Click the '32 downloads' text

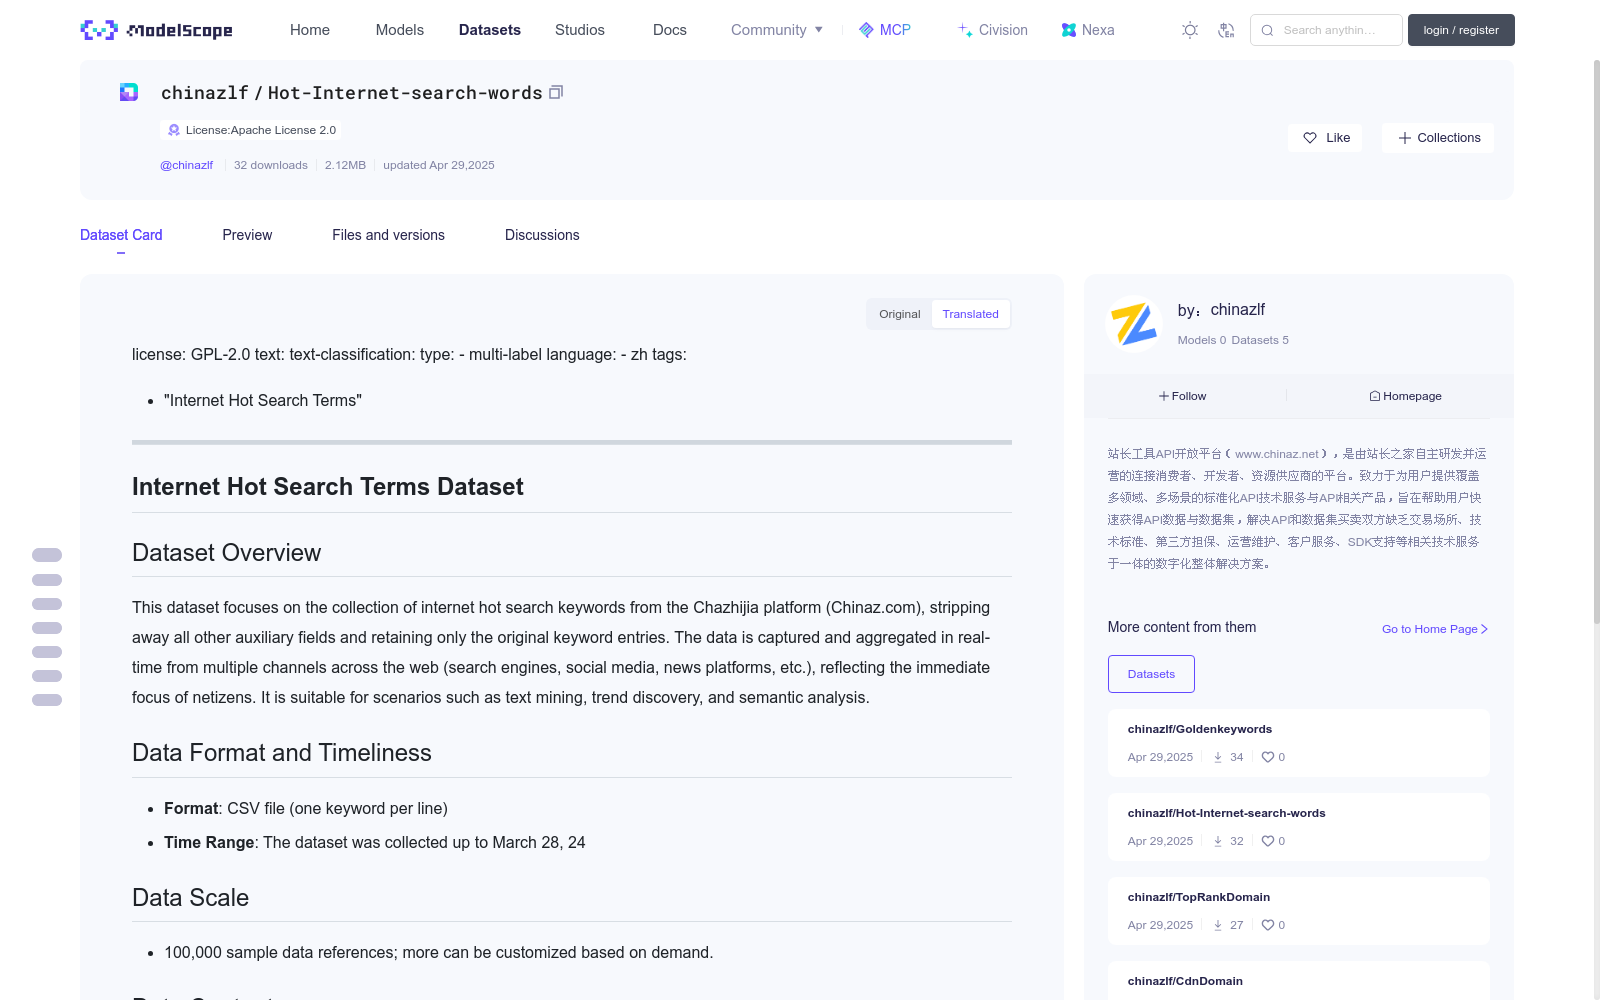[271, 165]
